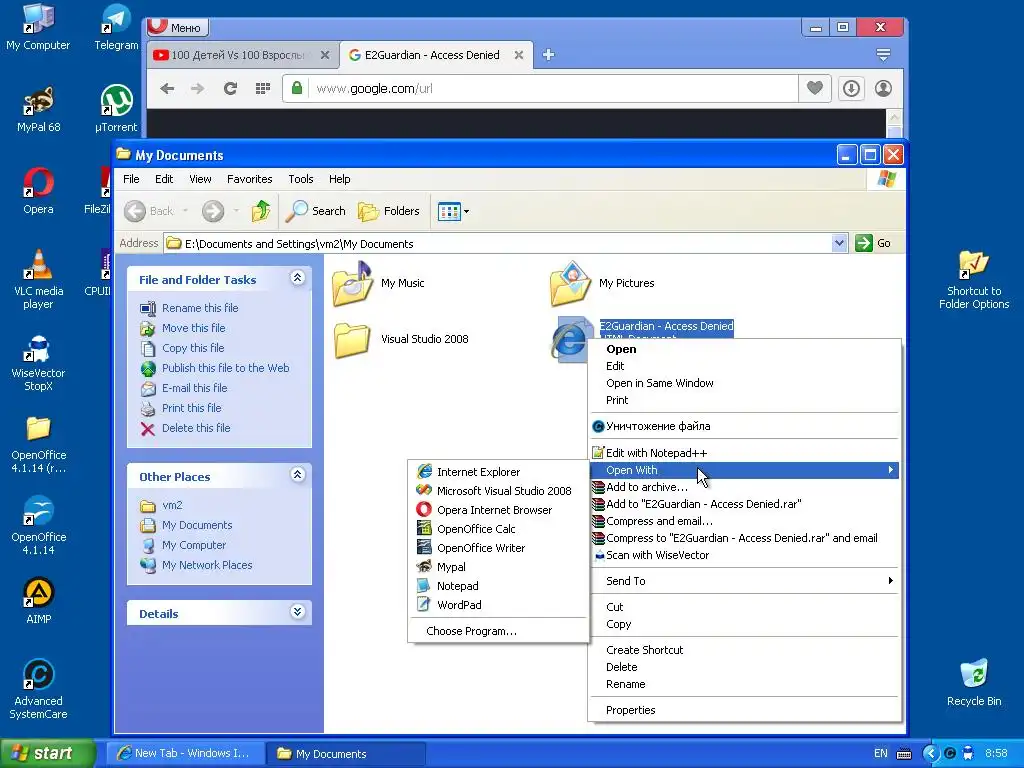This screenshot has height=768, width=1024.
Task: Open Opera desktop shortcut
Action: point(38,191)
